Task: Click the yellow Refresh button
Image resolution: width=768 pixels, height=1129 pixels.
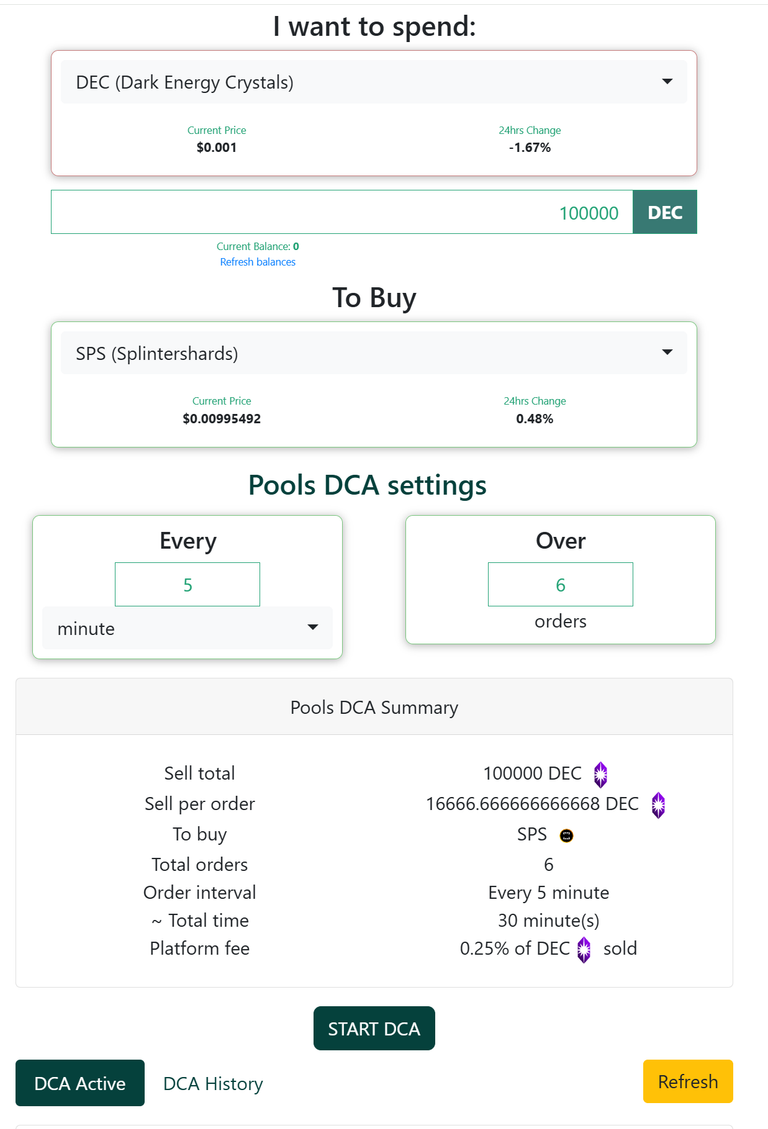Action: (687, 1081)
